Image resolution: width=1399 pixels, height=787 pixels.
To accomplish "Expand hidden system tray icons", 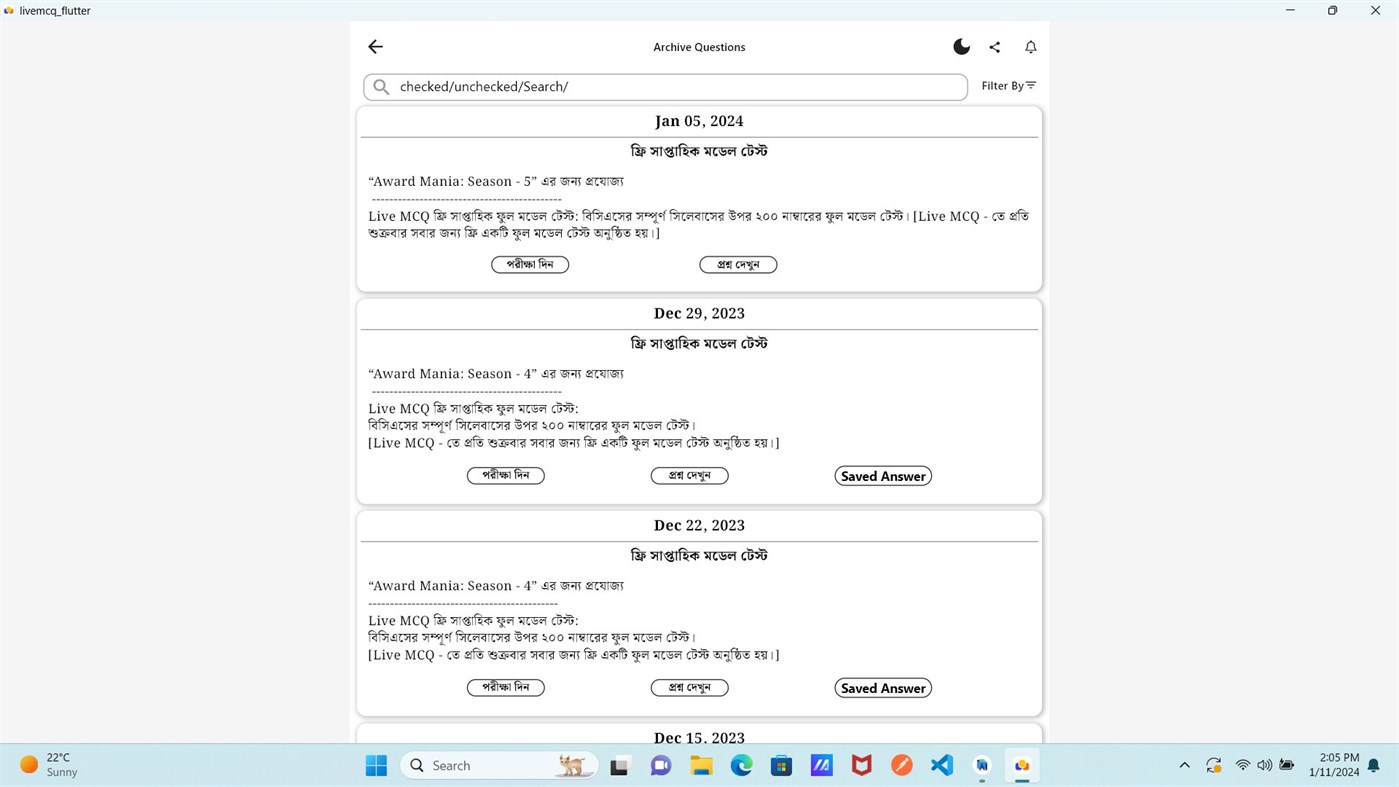I will (1184, 764).
